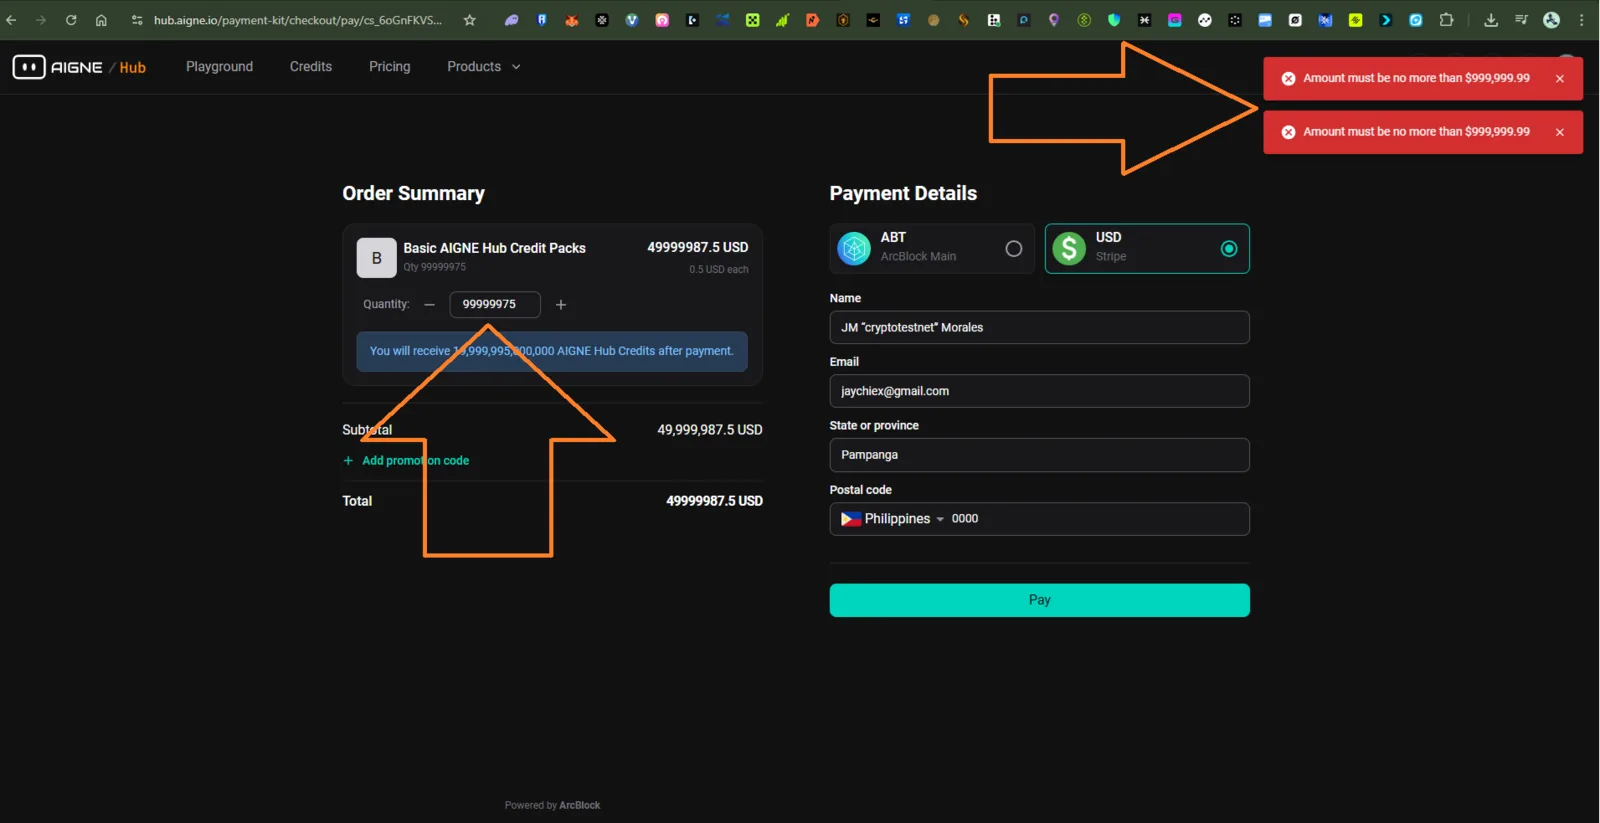Open the browser home page
The height and width of the screenshot is (823, 1600).
click(101, 20)
